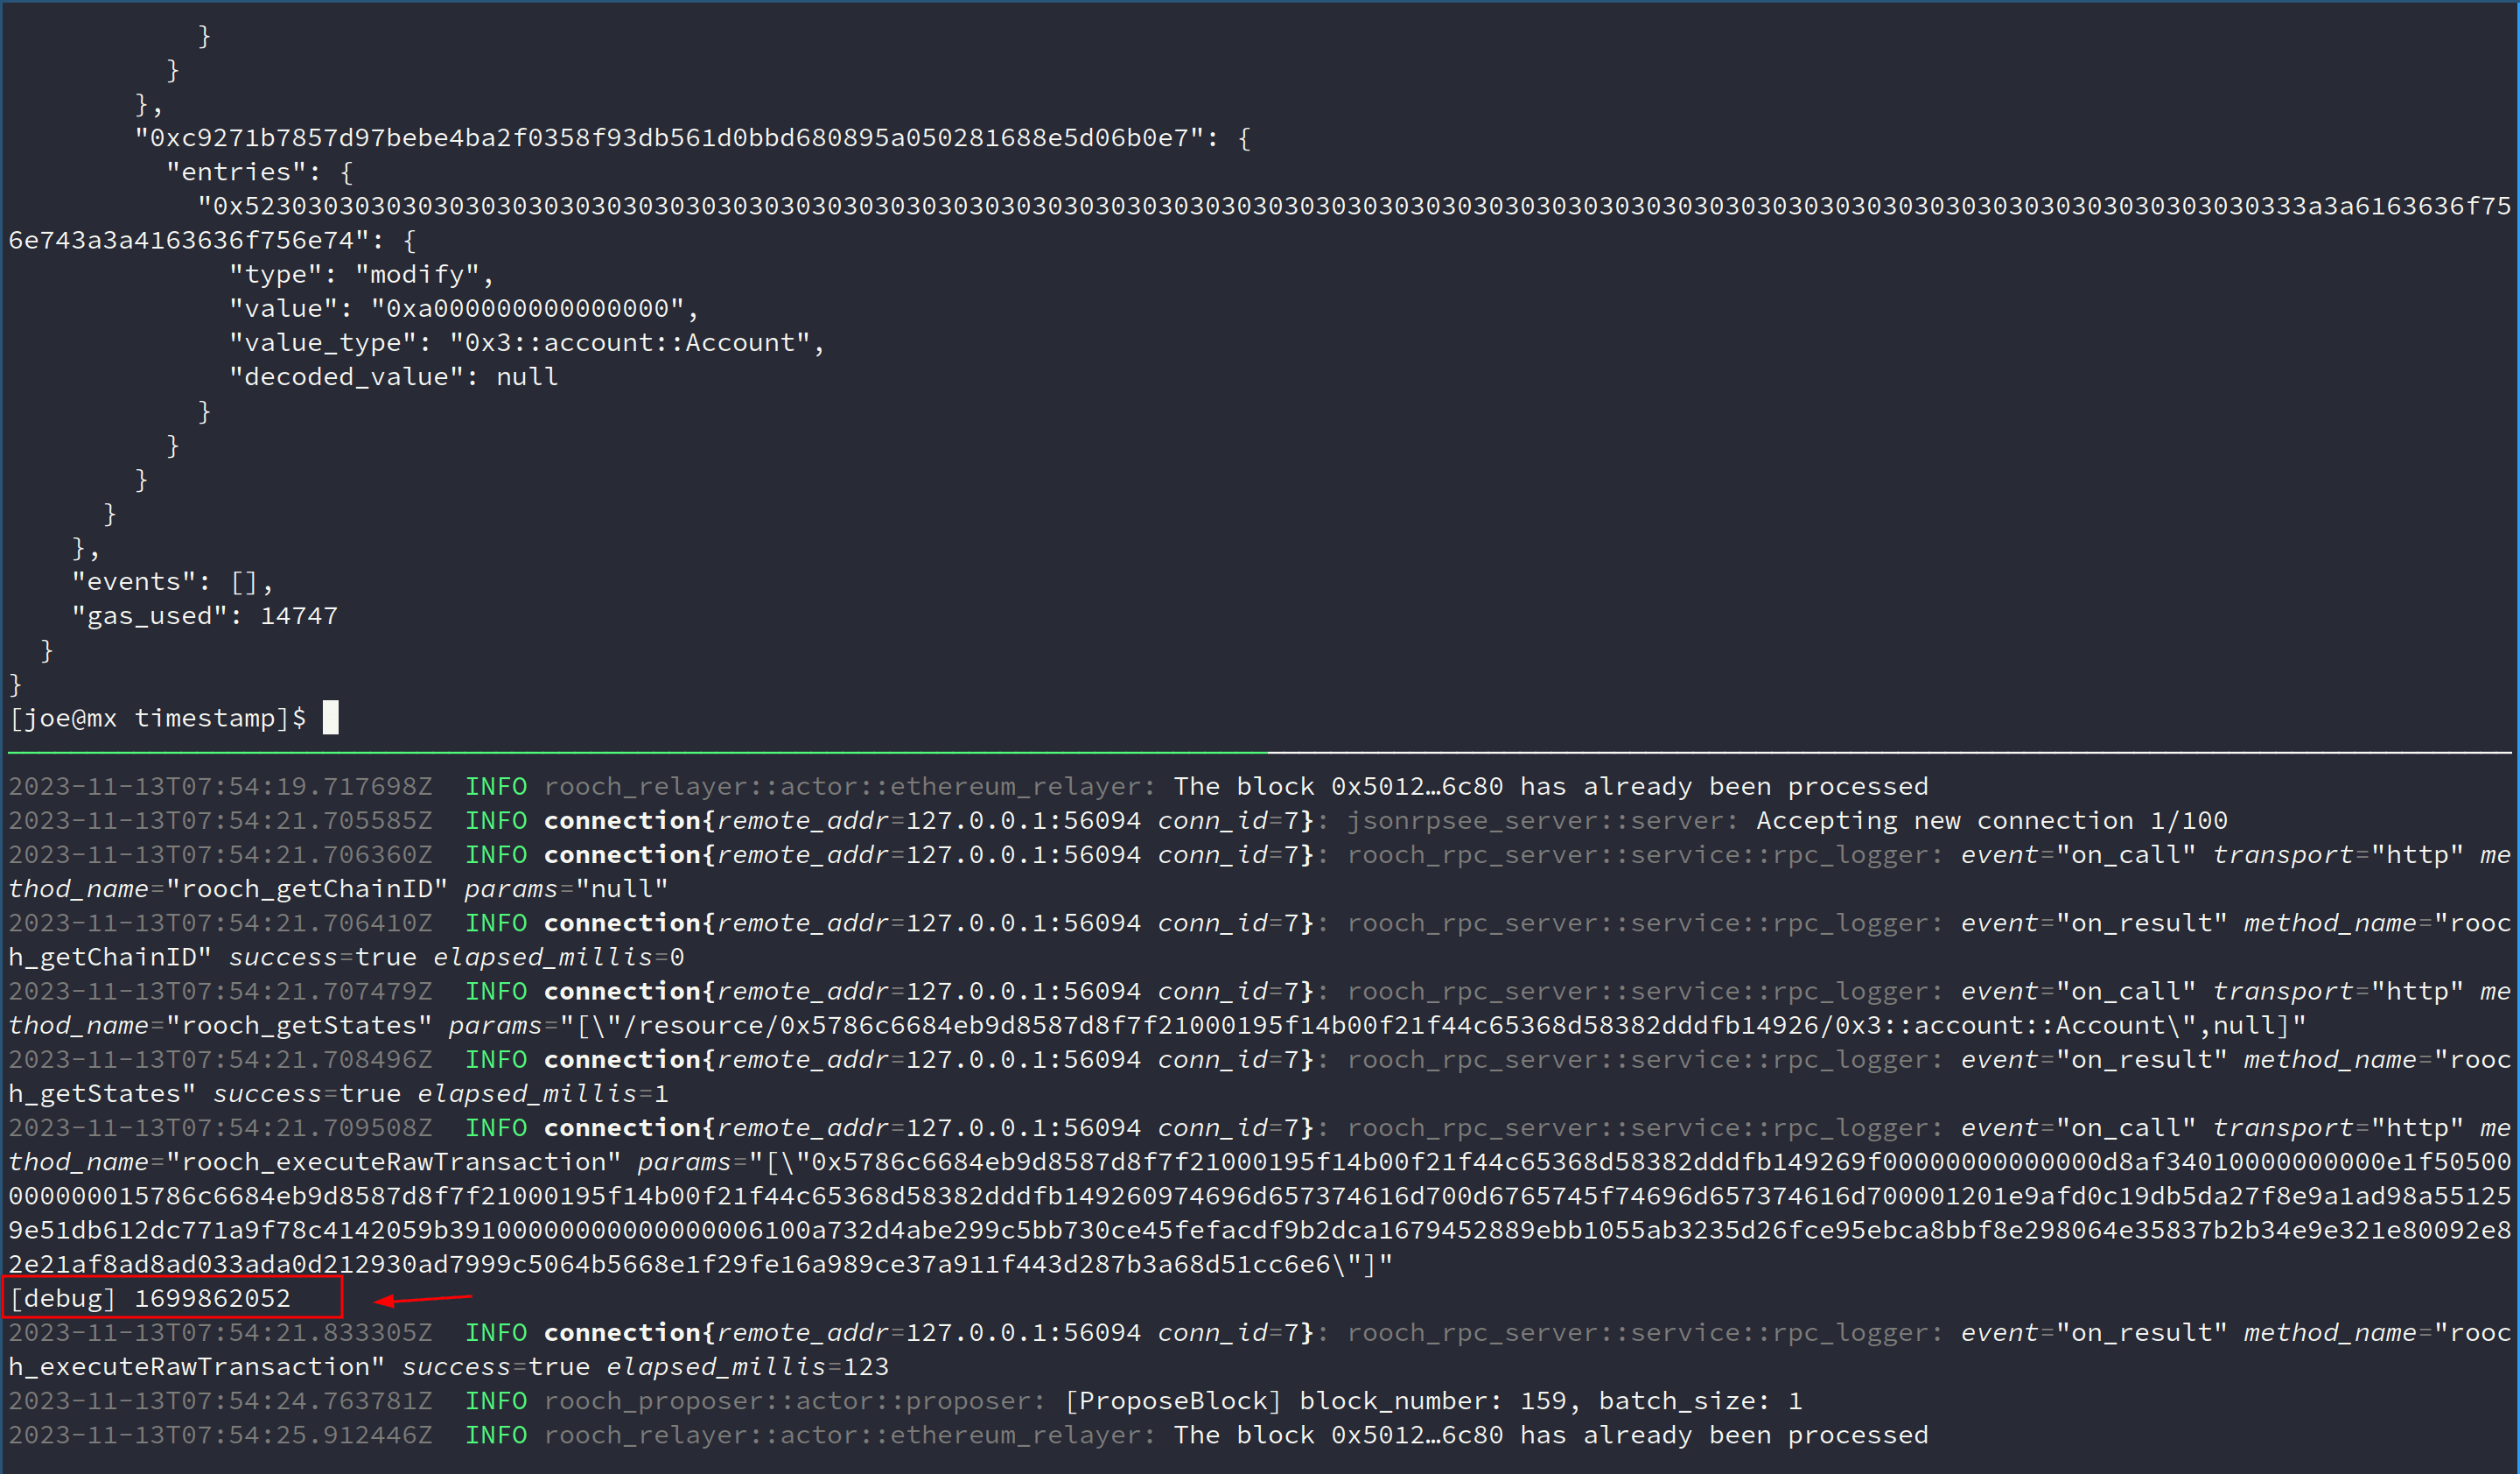Click the "decoded_value": null line
The image size is (2520, 1474).
pos(393,377)
